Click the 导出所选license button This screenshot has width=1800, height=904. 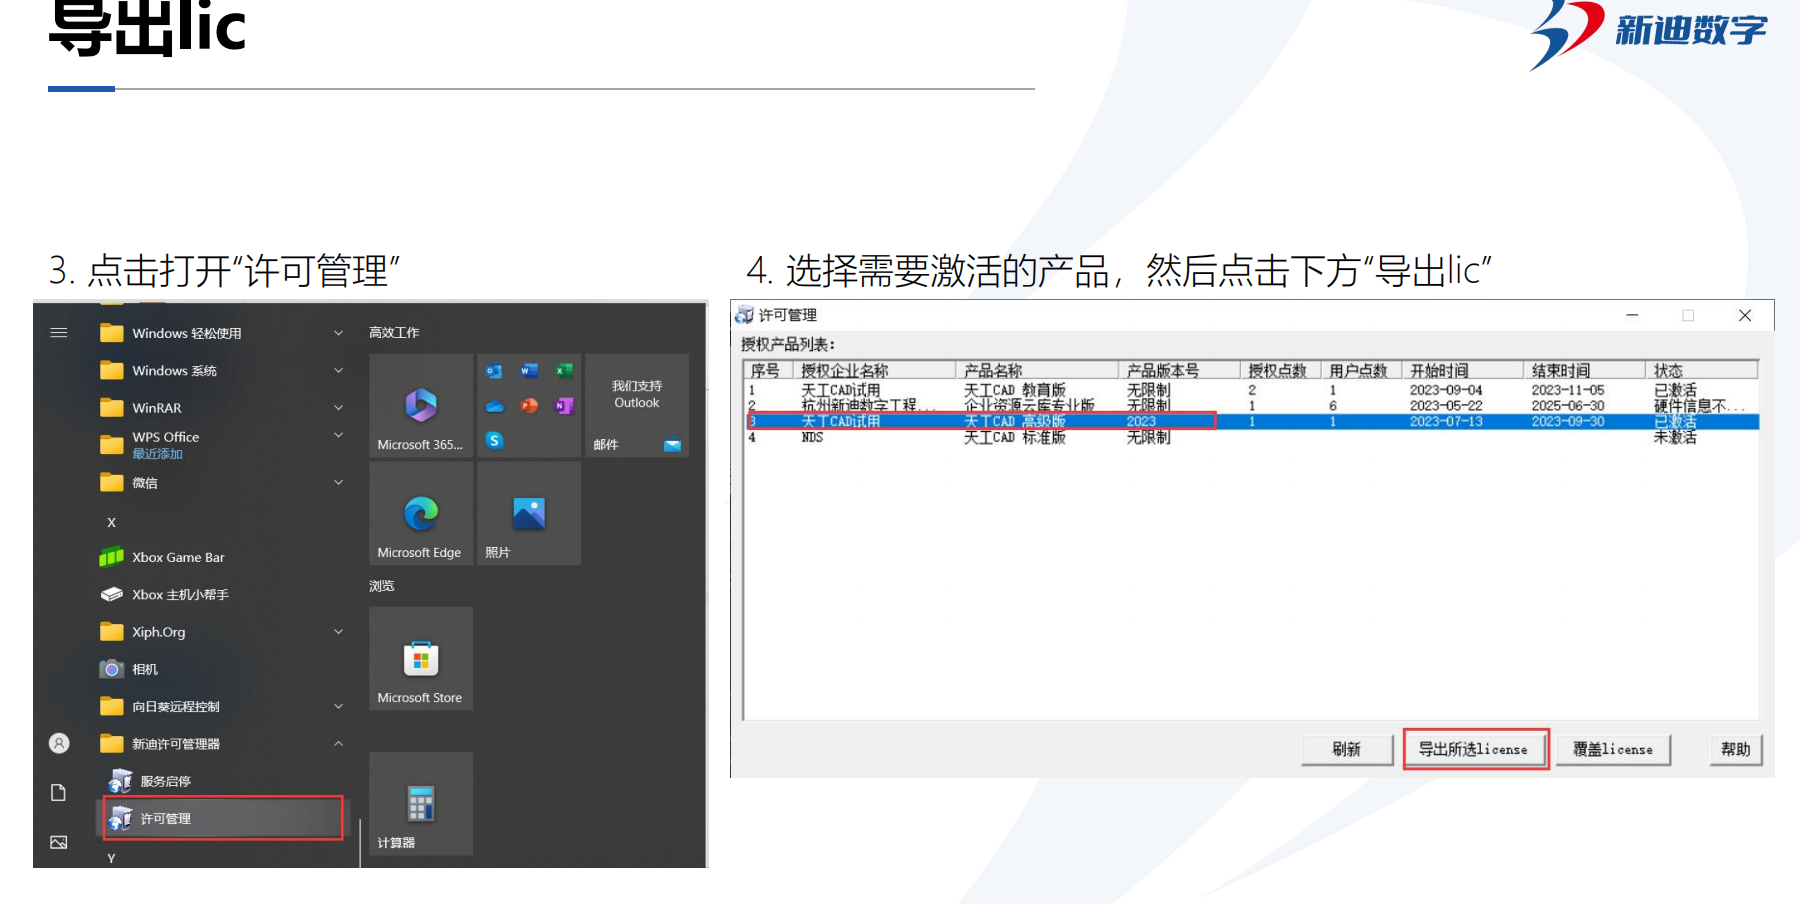[1474, 749]
